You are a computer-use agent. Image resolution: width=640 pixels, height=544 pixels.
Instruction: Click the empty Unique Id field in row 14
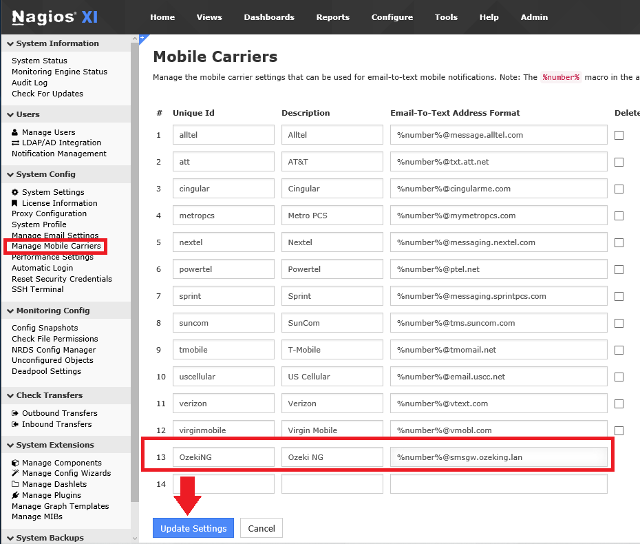coord(224,484)
